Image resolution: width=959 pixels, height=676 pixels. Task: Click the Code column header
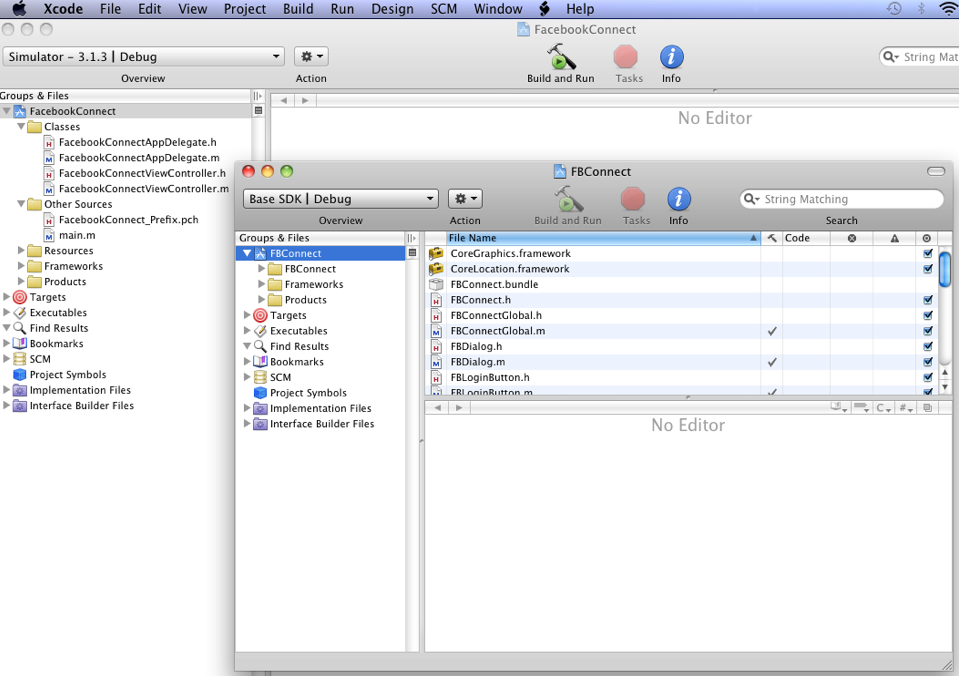[x=806, y=238]
